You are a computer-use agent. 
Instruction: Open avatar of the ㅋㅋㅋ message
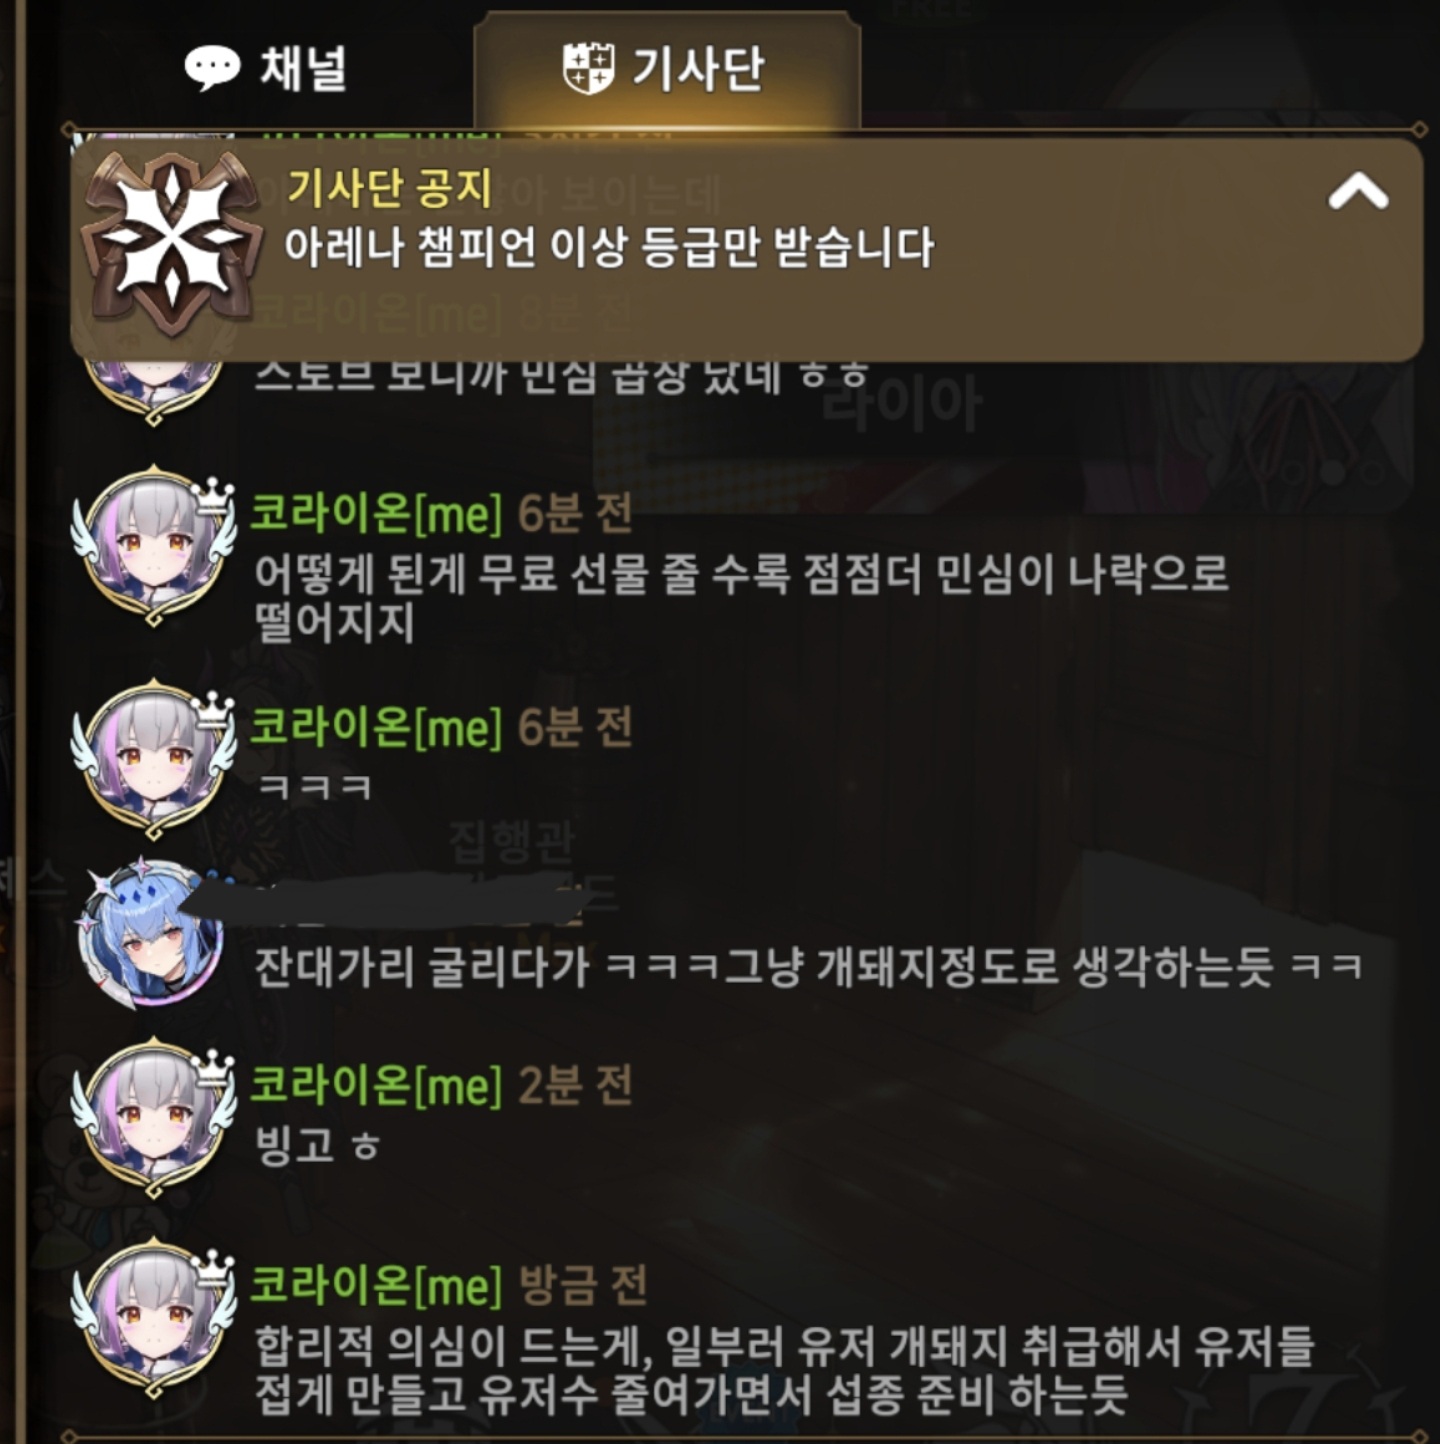(x=153, y=760)
